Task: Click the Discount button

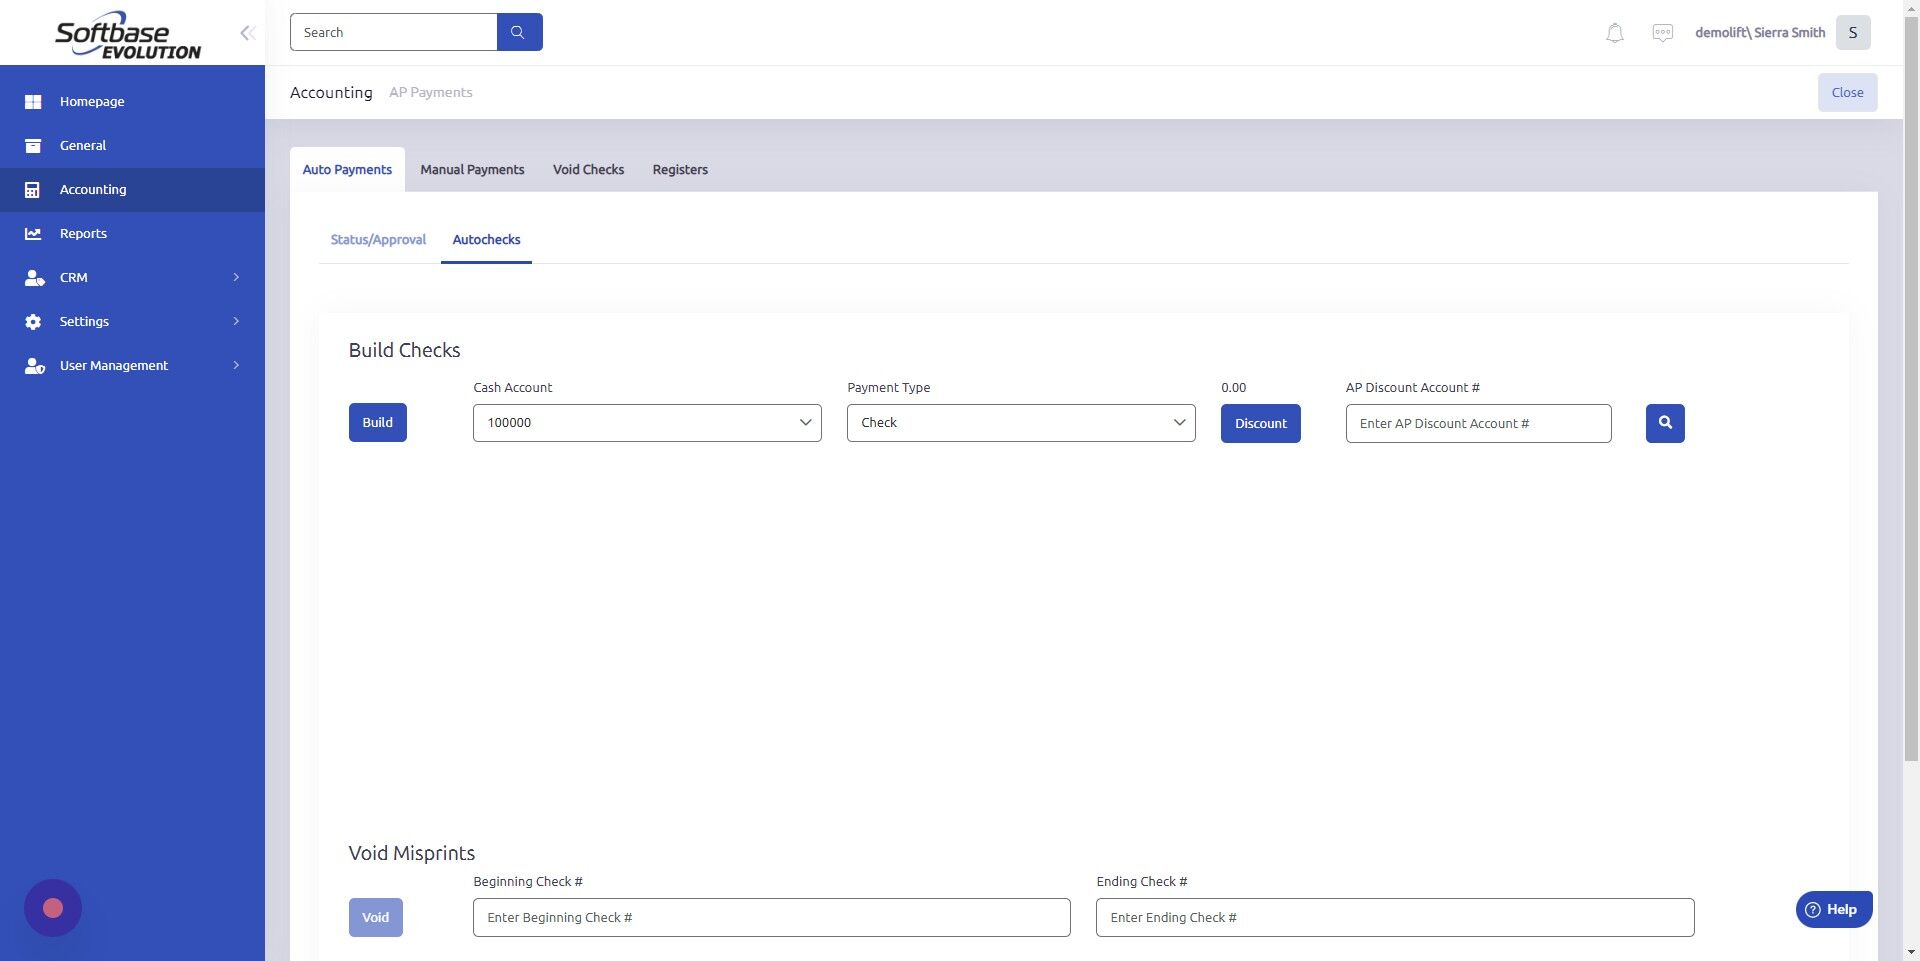Action: (x=1259, y=423)
